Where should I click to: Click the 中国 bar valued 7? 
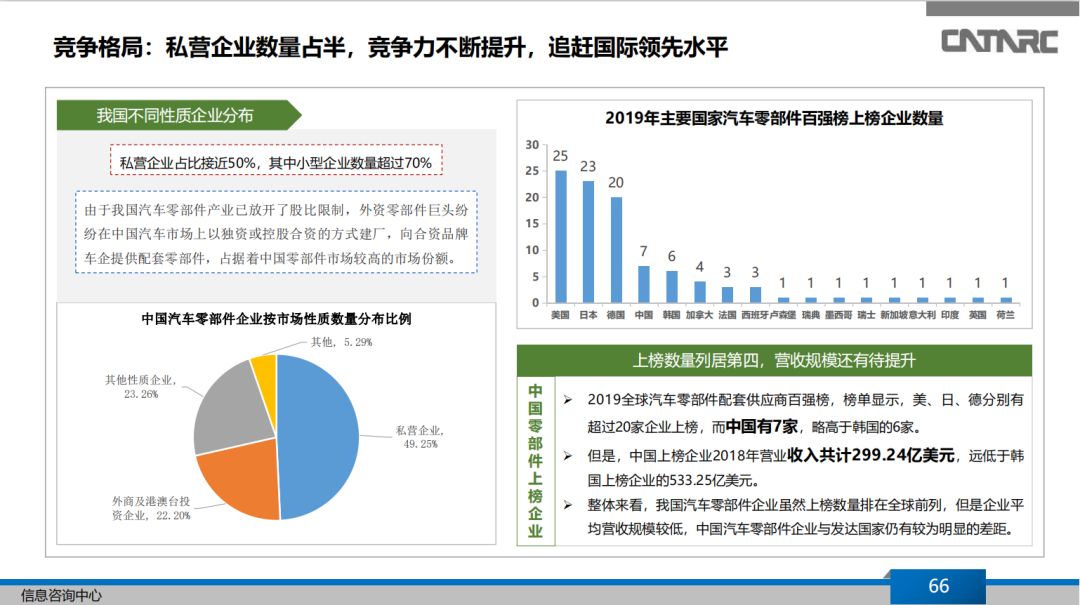click(644, 285)
